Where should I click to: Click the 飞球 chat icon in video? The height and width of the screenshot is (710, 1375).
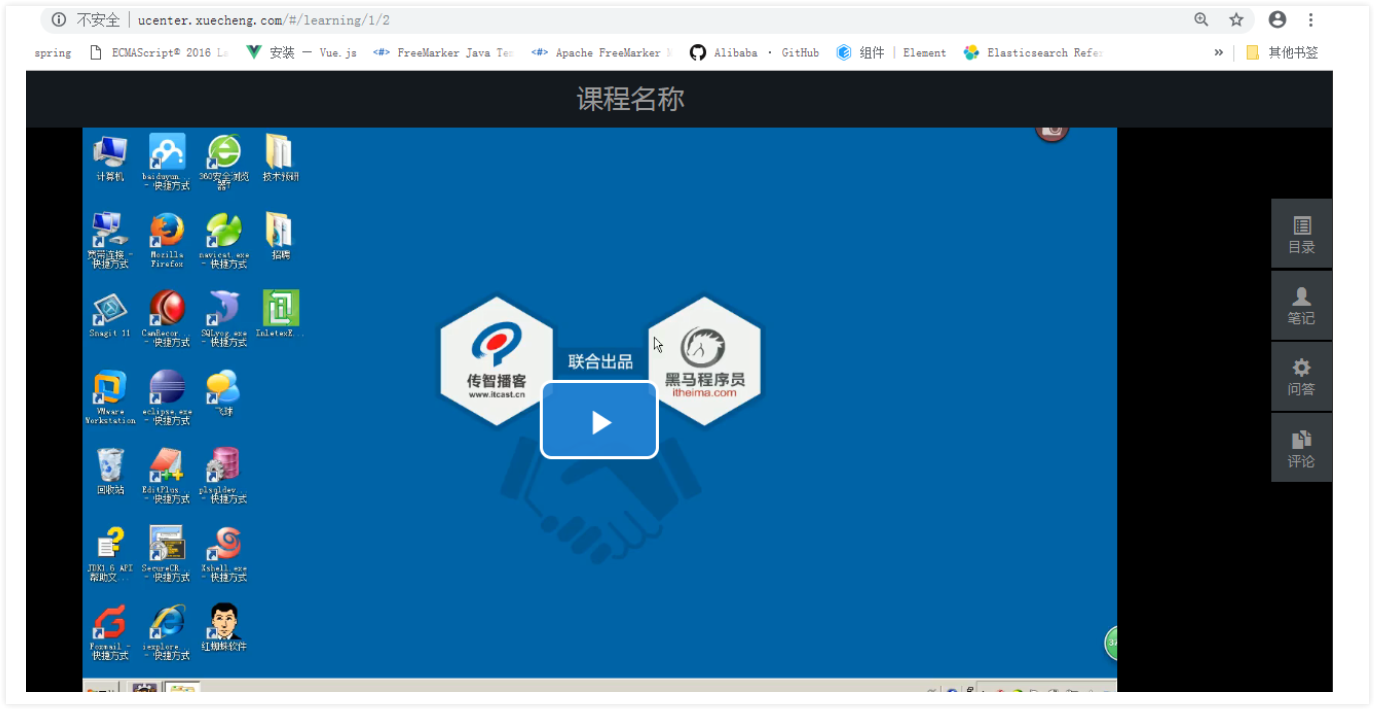223,393
